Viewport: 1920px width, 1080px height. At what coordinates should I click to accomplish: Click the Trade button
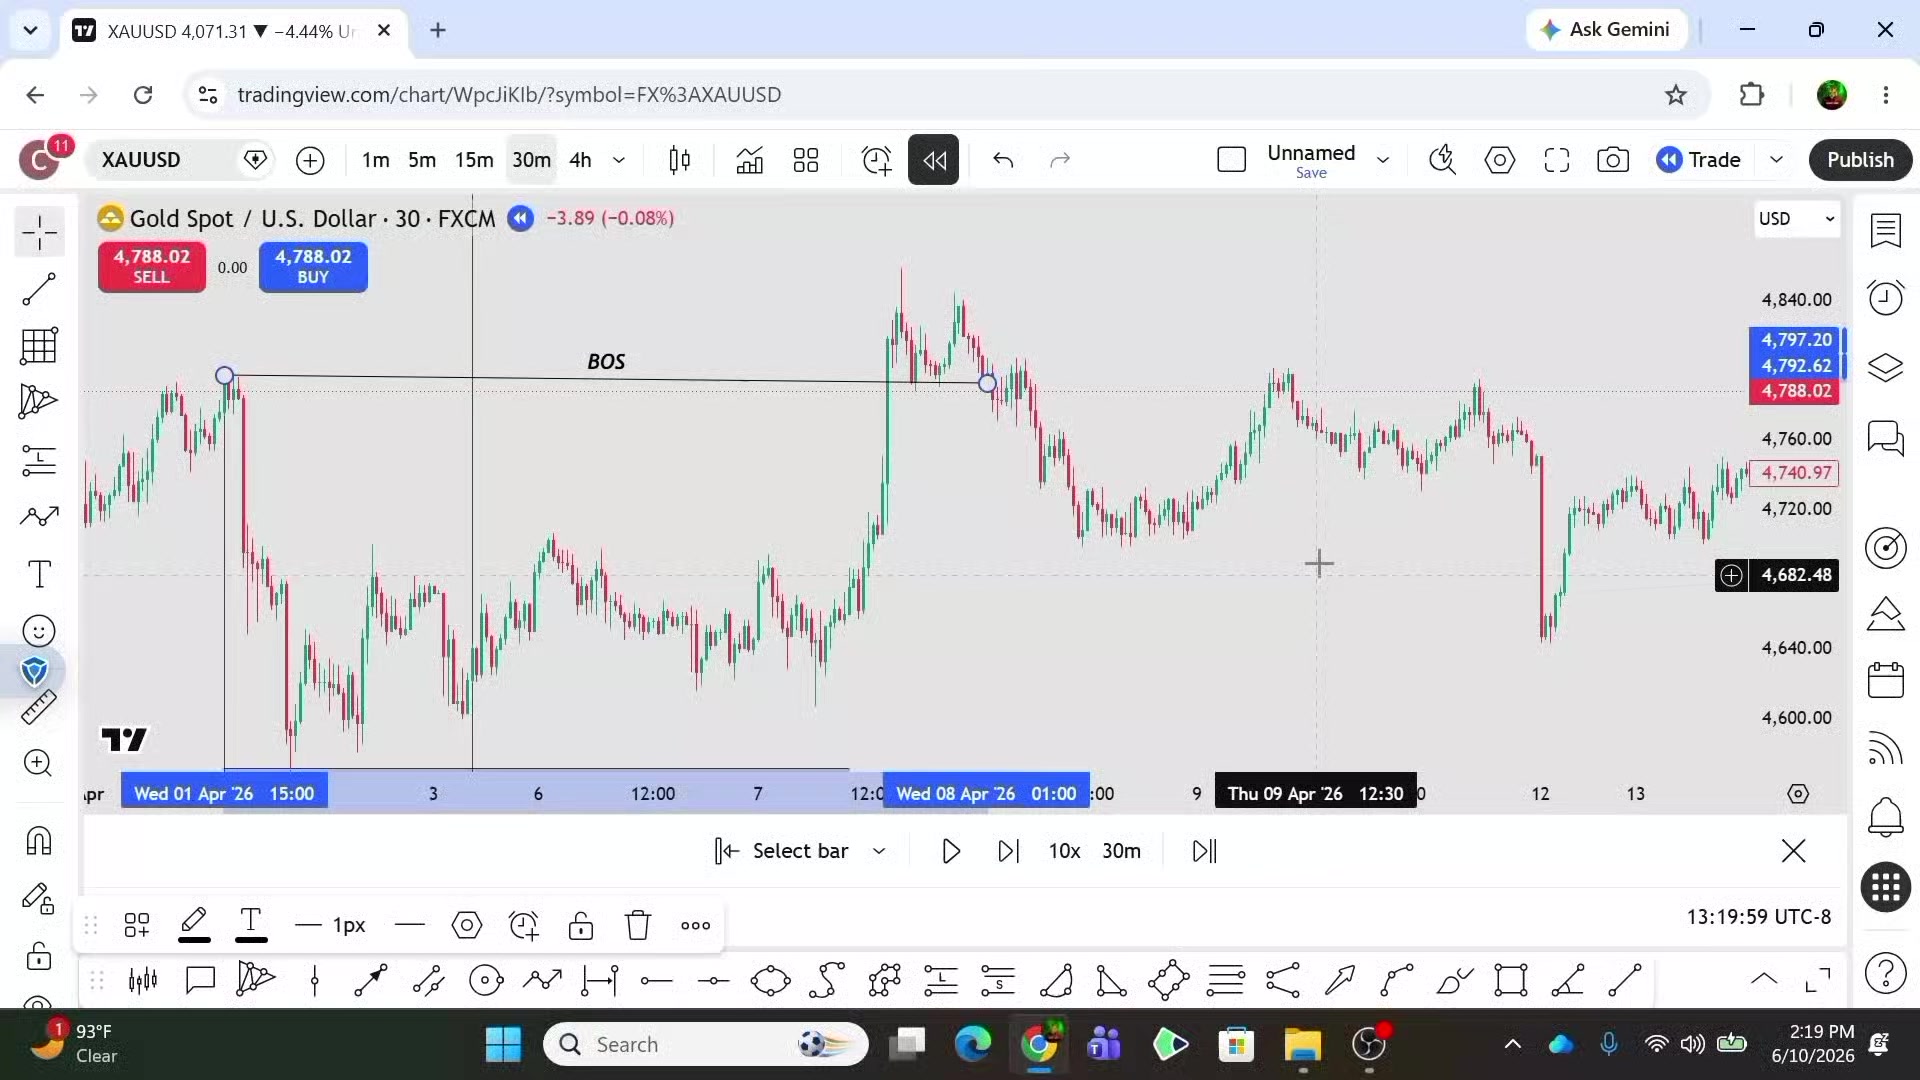1699,160
